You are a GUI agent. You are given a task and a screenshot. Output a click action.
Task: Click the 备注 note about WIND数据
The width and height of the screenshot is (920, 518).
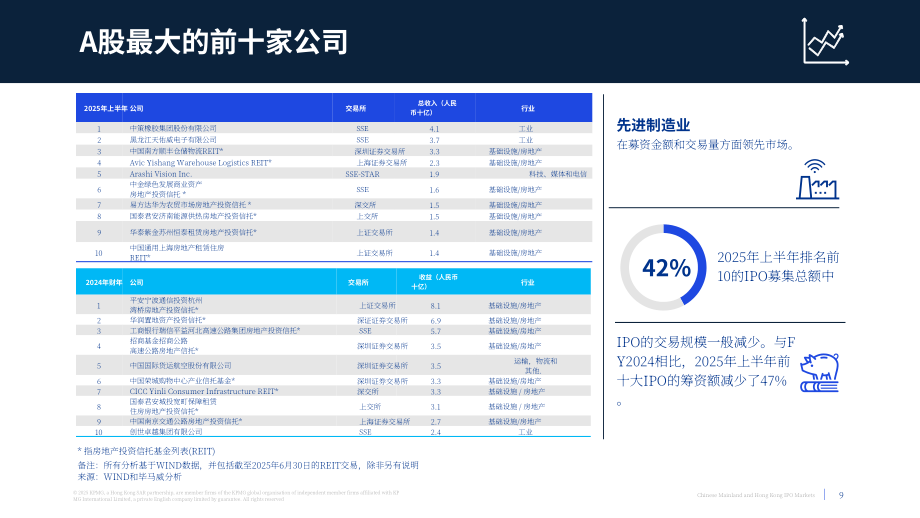pyautogui.click(x=248, y=465)
